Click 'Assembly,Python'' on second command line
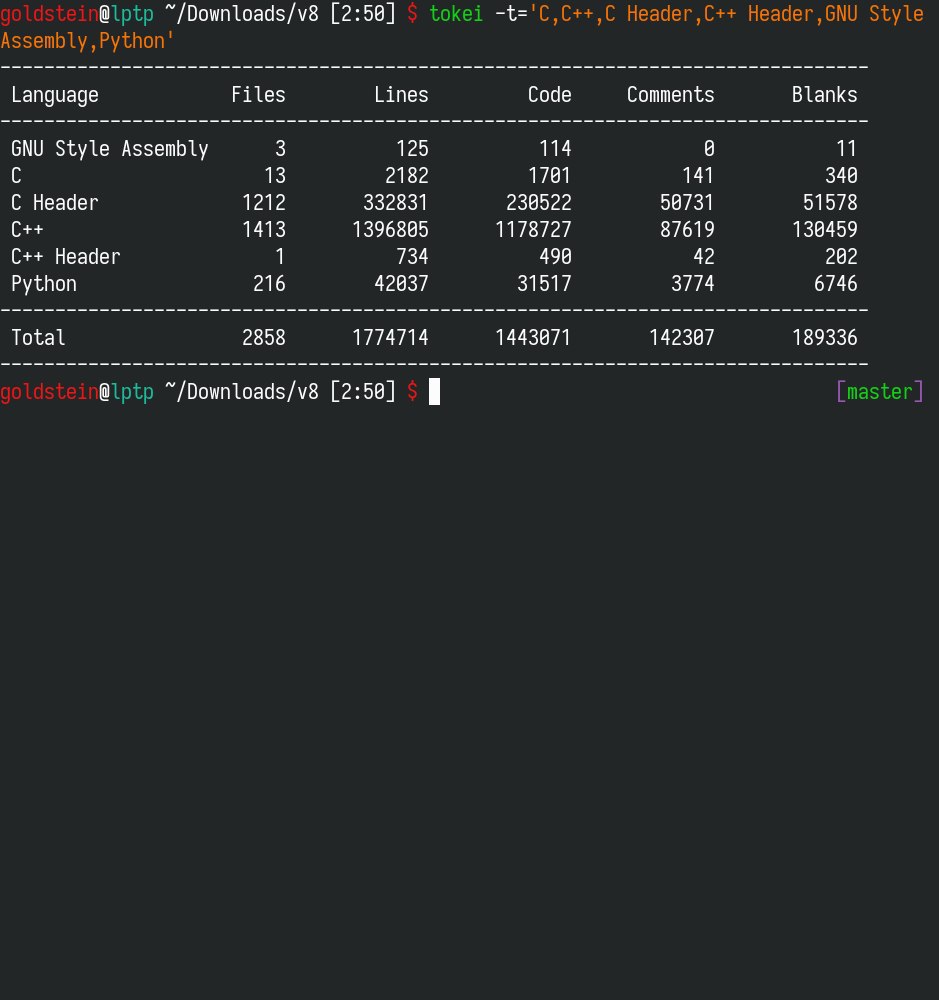This screenshot has width=939, height=1000. (x=87, y=41)
